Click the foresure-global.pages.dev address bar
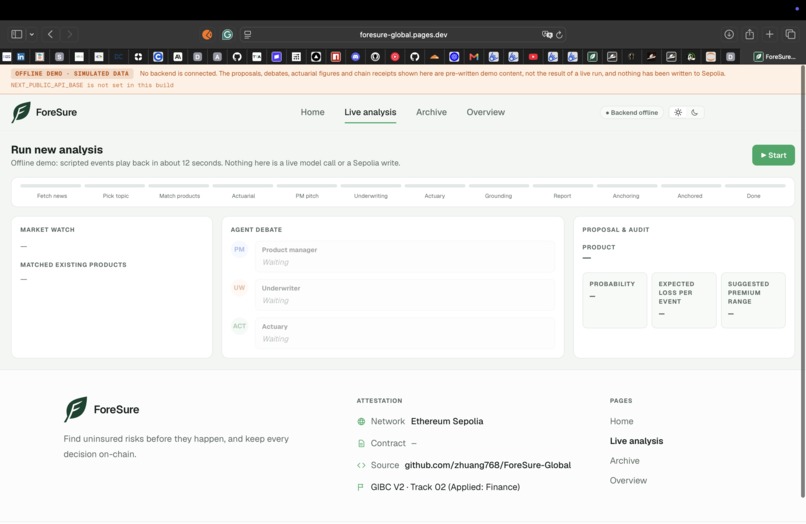Screen dimensions: 806x524 click(403, 34)
